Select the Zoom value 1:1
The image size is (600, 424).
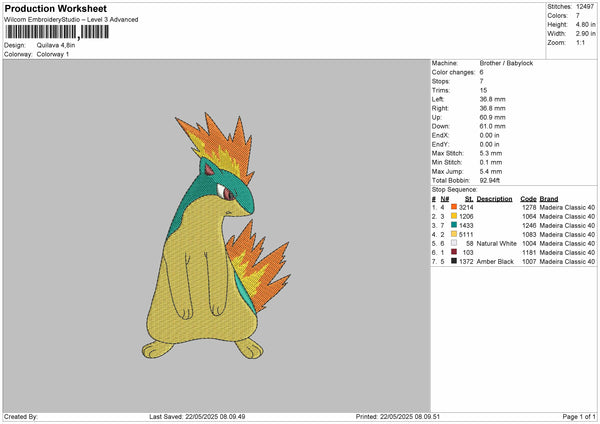(580, 42)
